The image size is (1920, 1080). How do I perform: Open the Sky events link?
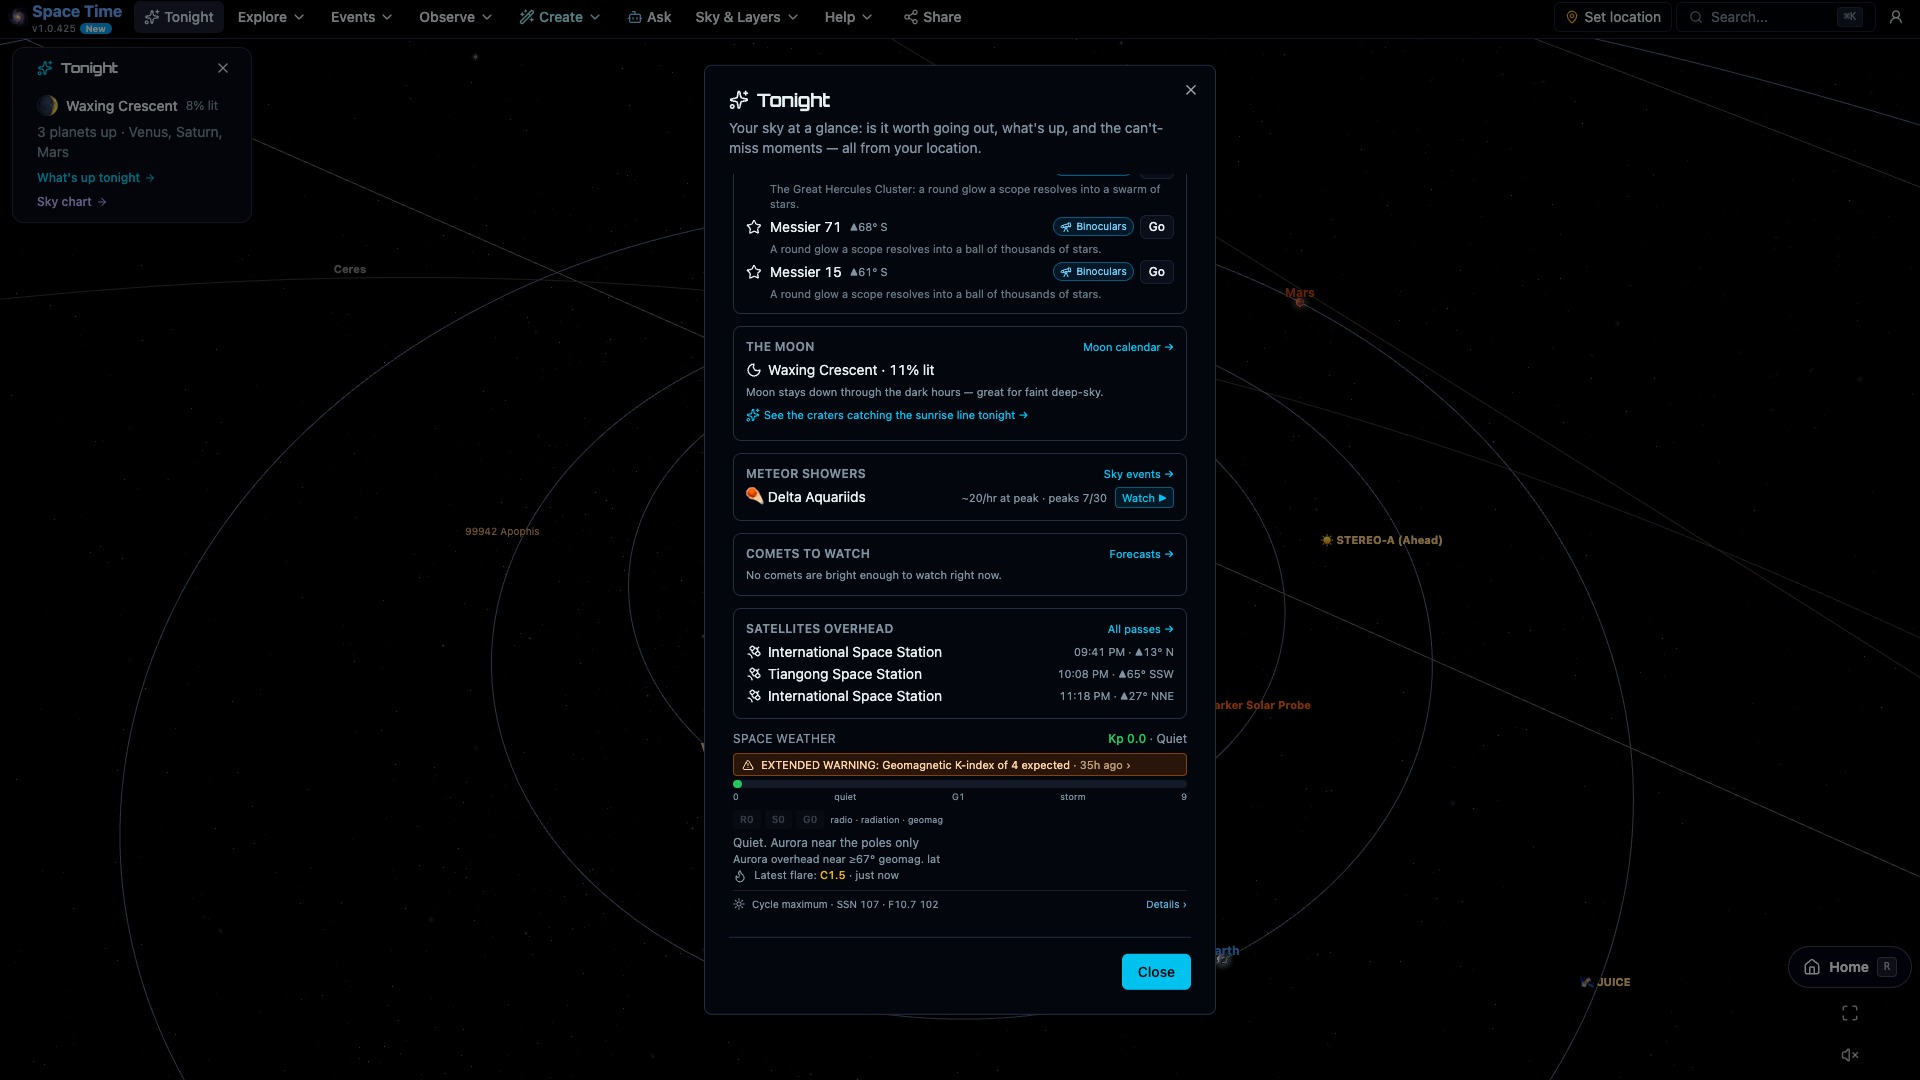pos(1138,474)
